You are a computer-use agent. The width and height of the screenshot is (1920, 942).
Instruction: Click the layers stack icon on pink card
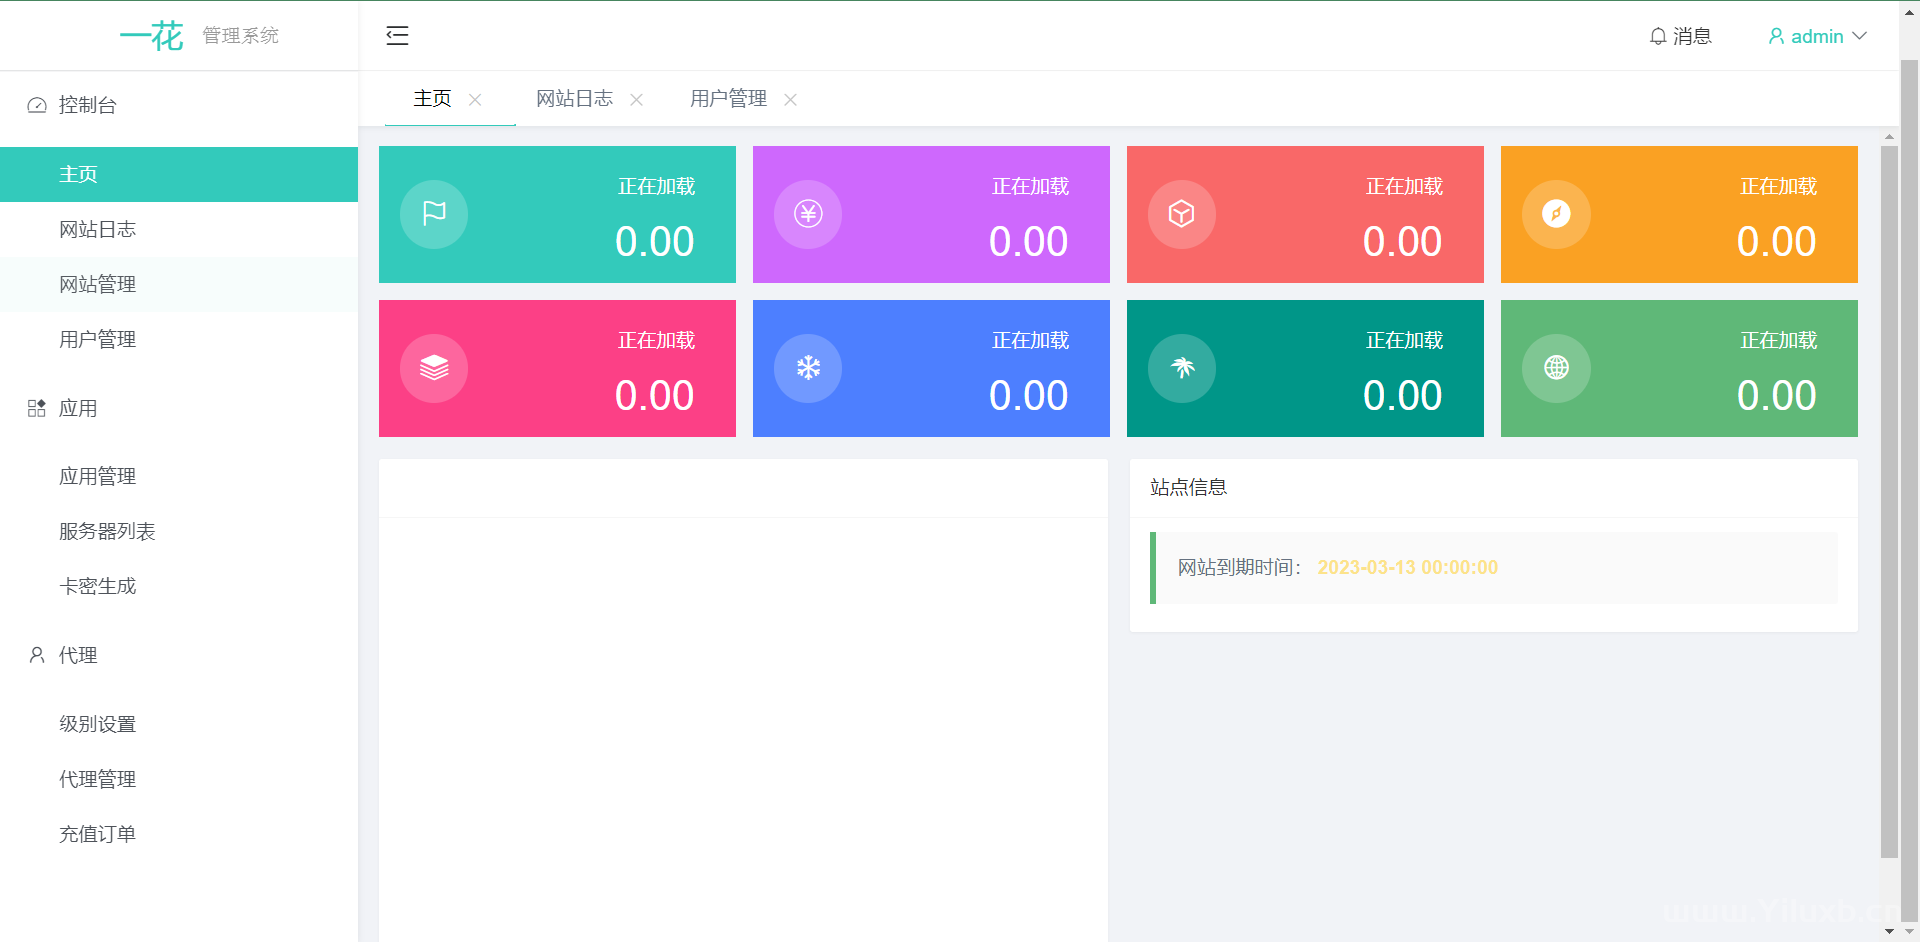coord(434,368)
